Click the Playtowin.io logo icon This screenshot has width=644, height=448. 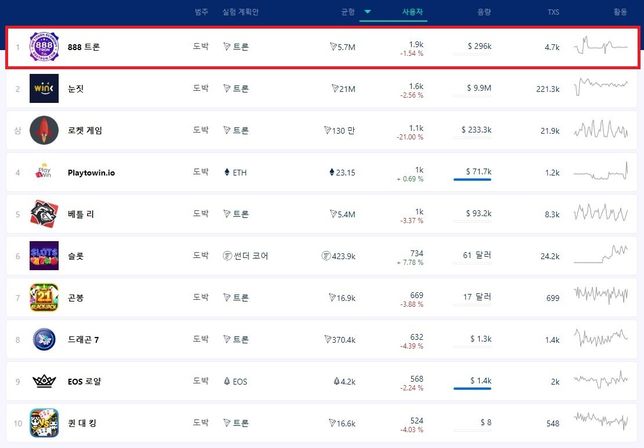click(x=44, y=172)
